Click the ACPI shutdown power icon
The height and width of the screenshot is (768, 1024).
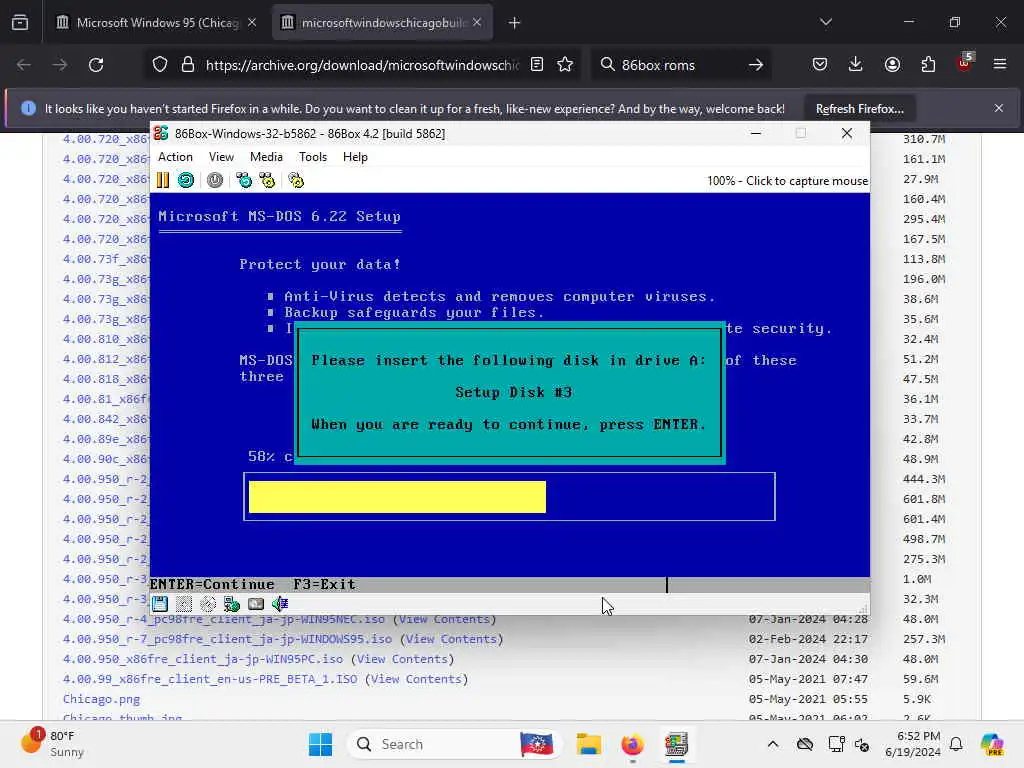coord(215,180)
